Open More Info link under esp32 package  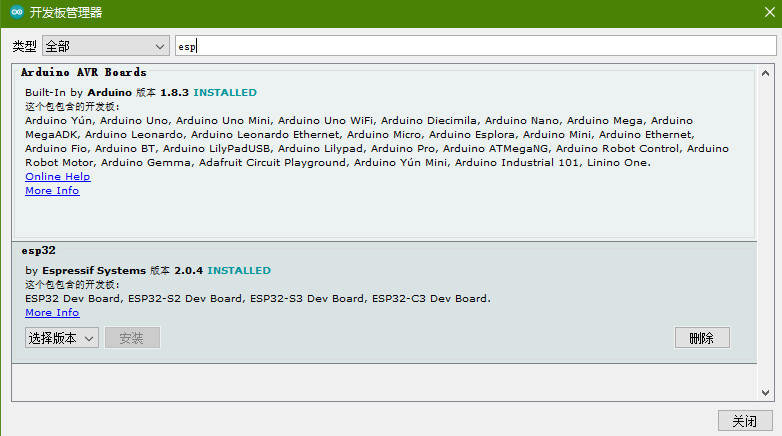tap(52, 312)
